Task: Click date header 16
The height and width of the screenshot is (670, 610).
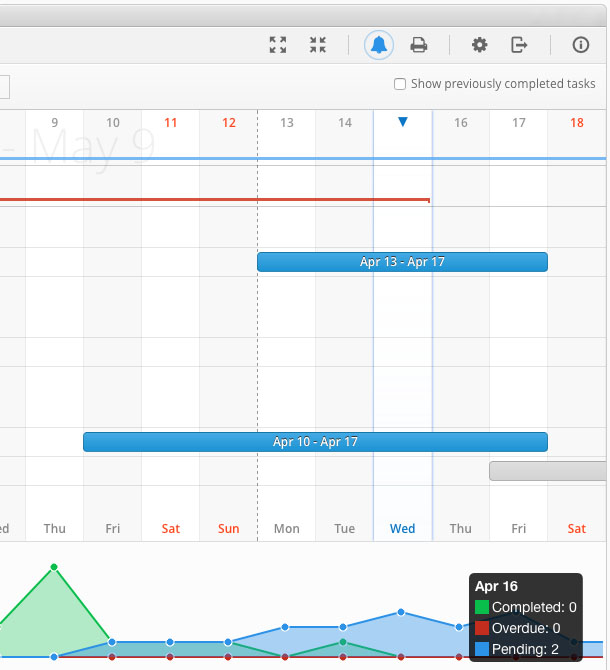Action: click(460, 123)
